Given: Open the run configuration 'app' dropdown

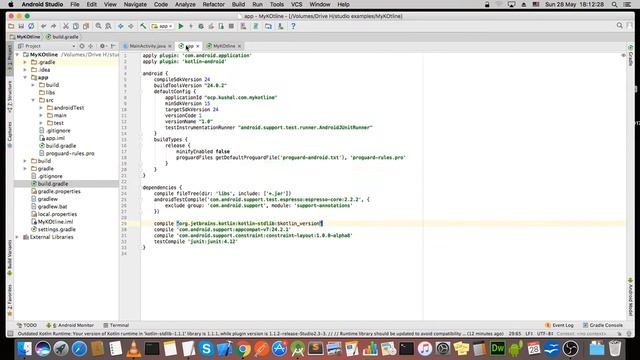Looking at the screenshot, I should coord(162,26).
